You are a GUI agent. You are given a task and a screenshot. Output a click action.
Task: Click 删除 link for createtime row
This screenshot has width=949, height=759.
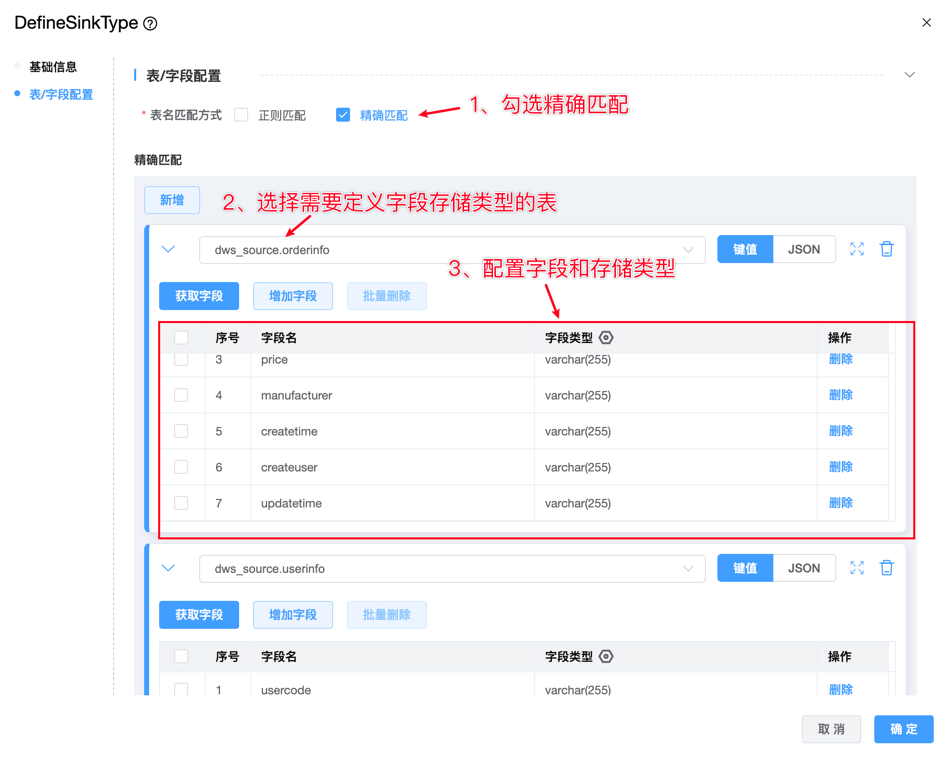pyautogui.click(x=840, y=431)
